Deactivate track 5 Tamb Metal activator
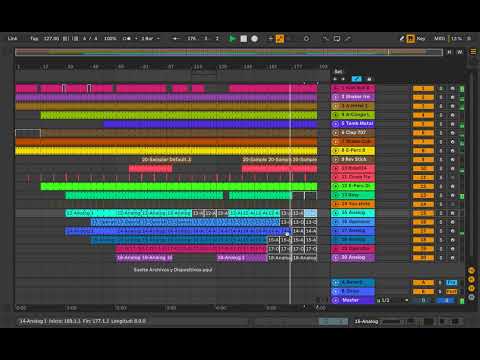 [x=423, y=124]
